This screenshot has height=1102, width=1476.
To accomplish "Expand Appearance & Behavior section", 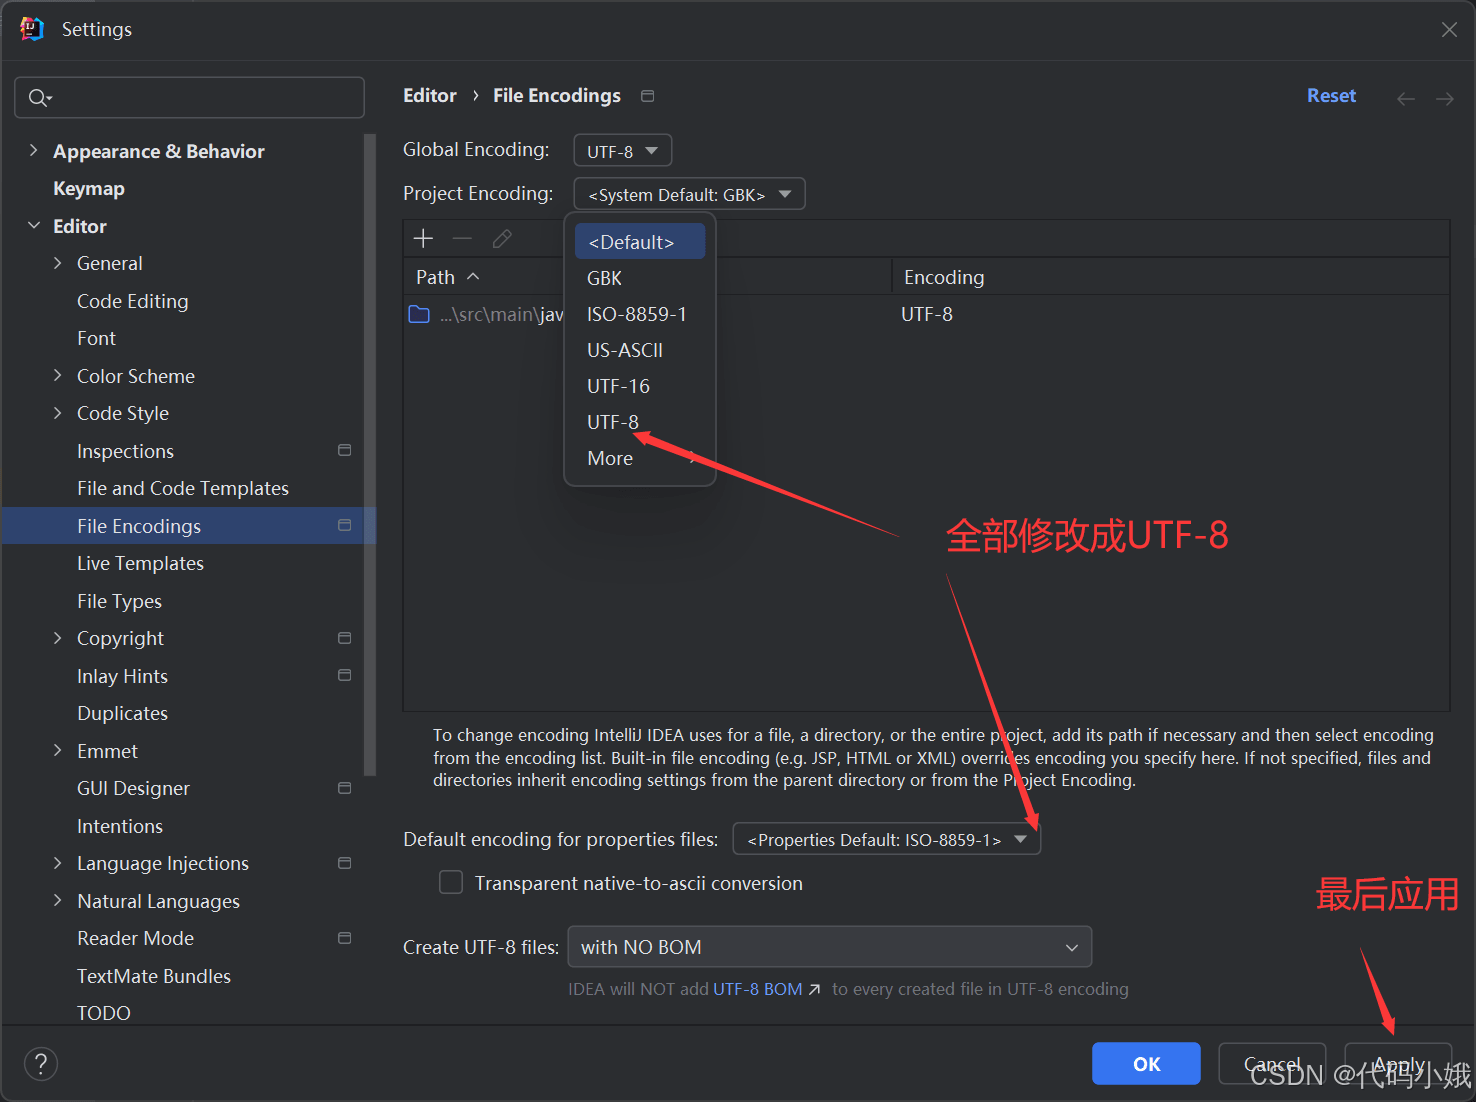I will coord(33,150).
